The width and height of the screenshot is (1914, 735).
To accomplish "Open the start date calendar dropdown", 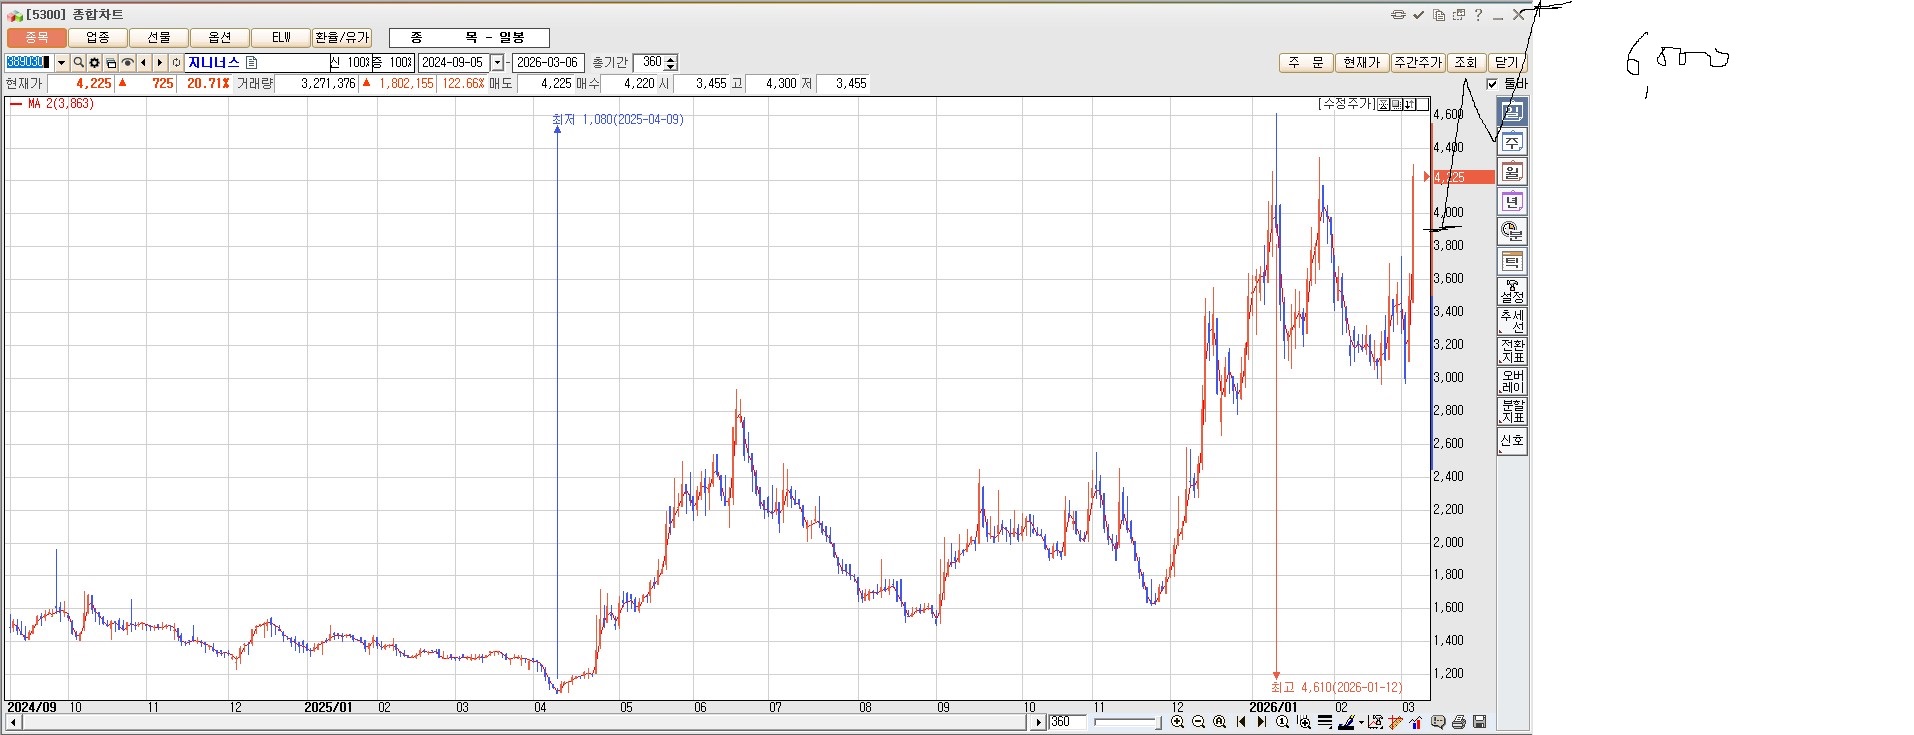I will [x=497, y=62].
